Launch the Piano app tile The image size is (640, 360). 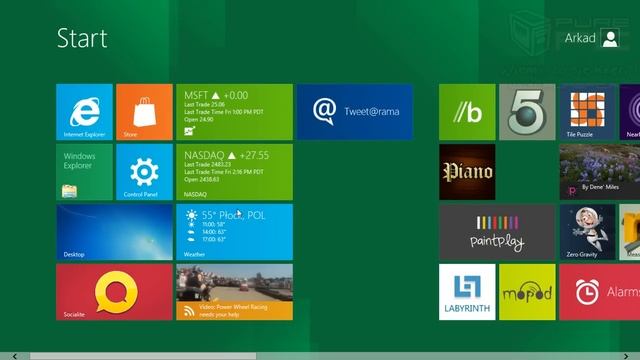pos(467,172)
